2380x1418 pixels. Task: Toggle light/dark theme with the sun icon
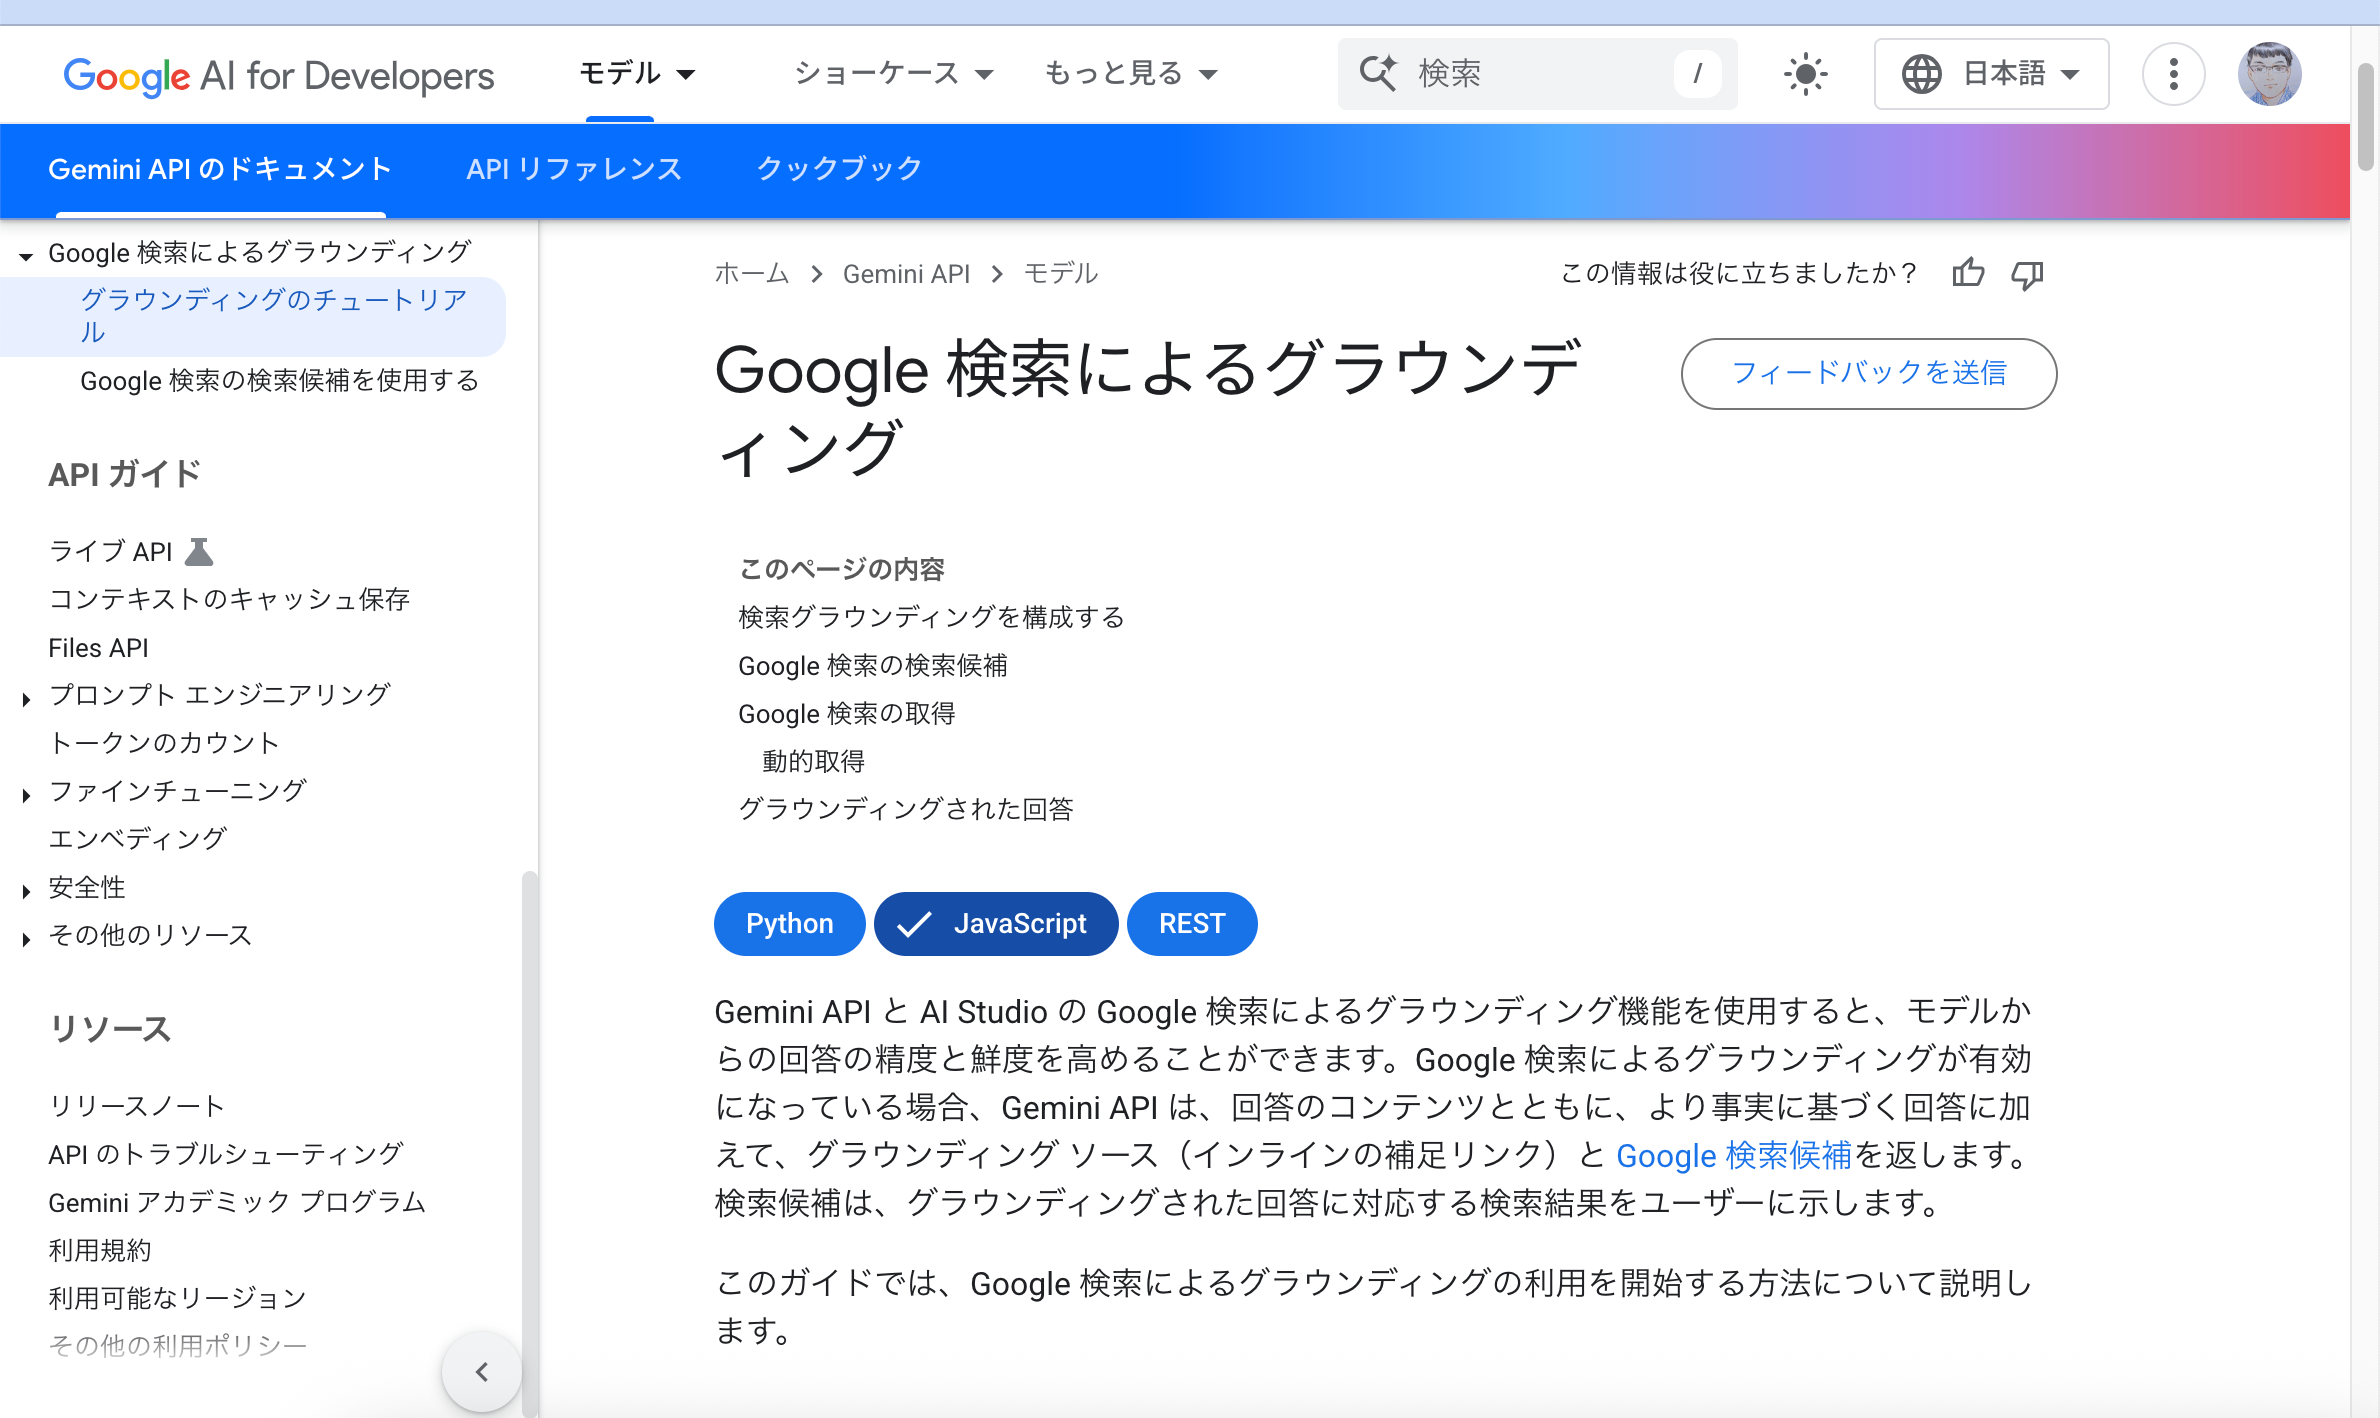click(x=1805, y=73)
